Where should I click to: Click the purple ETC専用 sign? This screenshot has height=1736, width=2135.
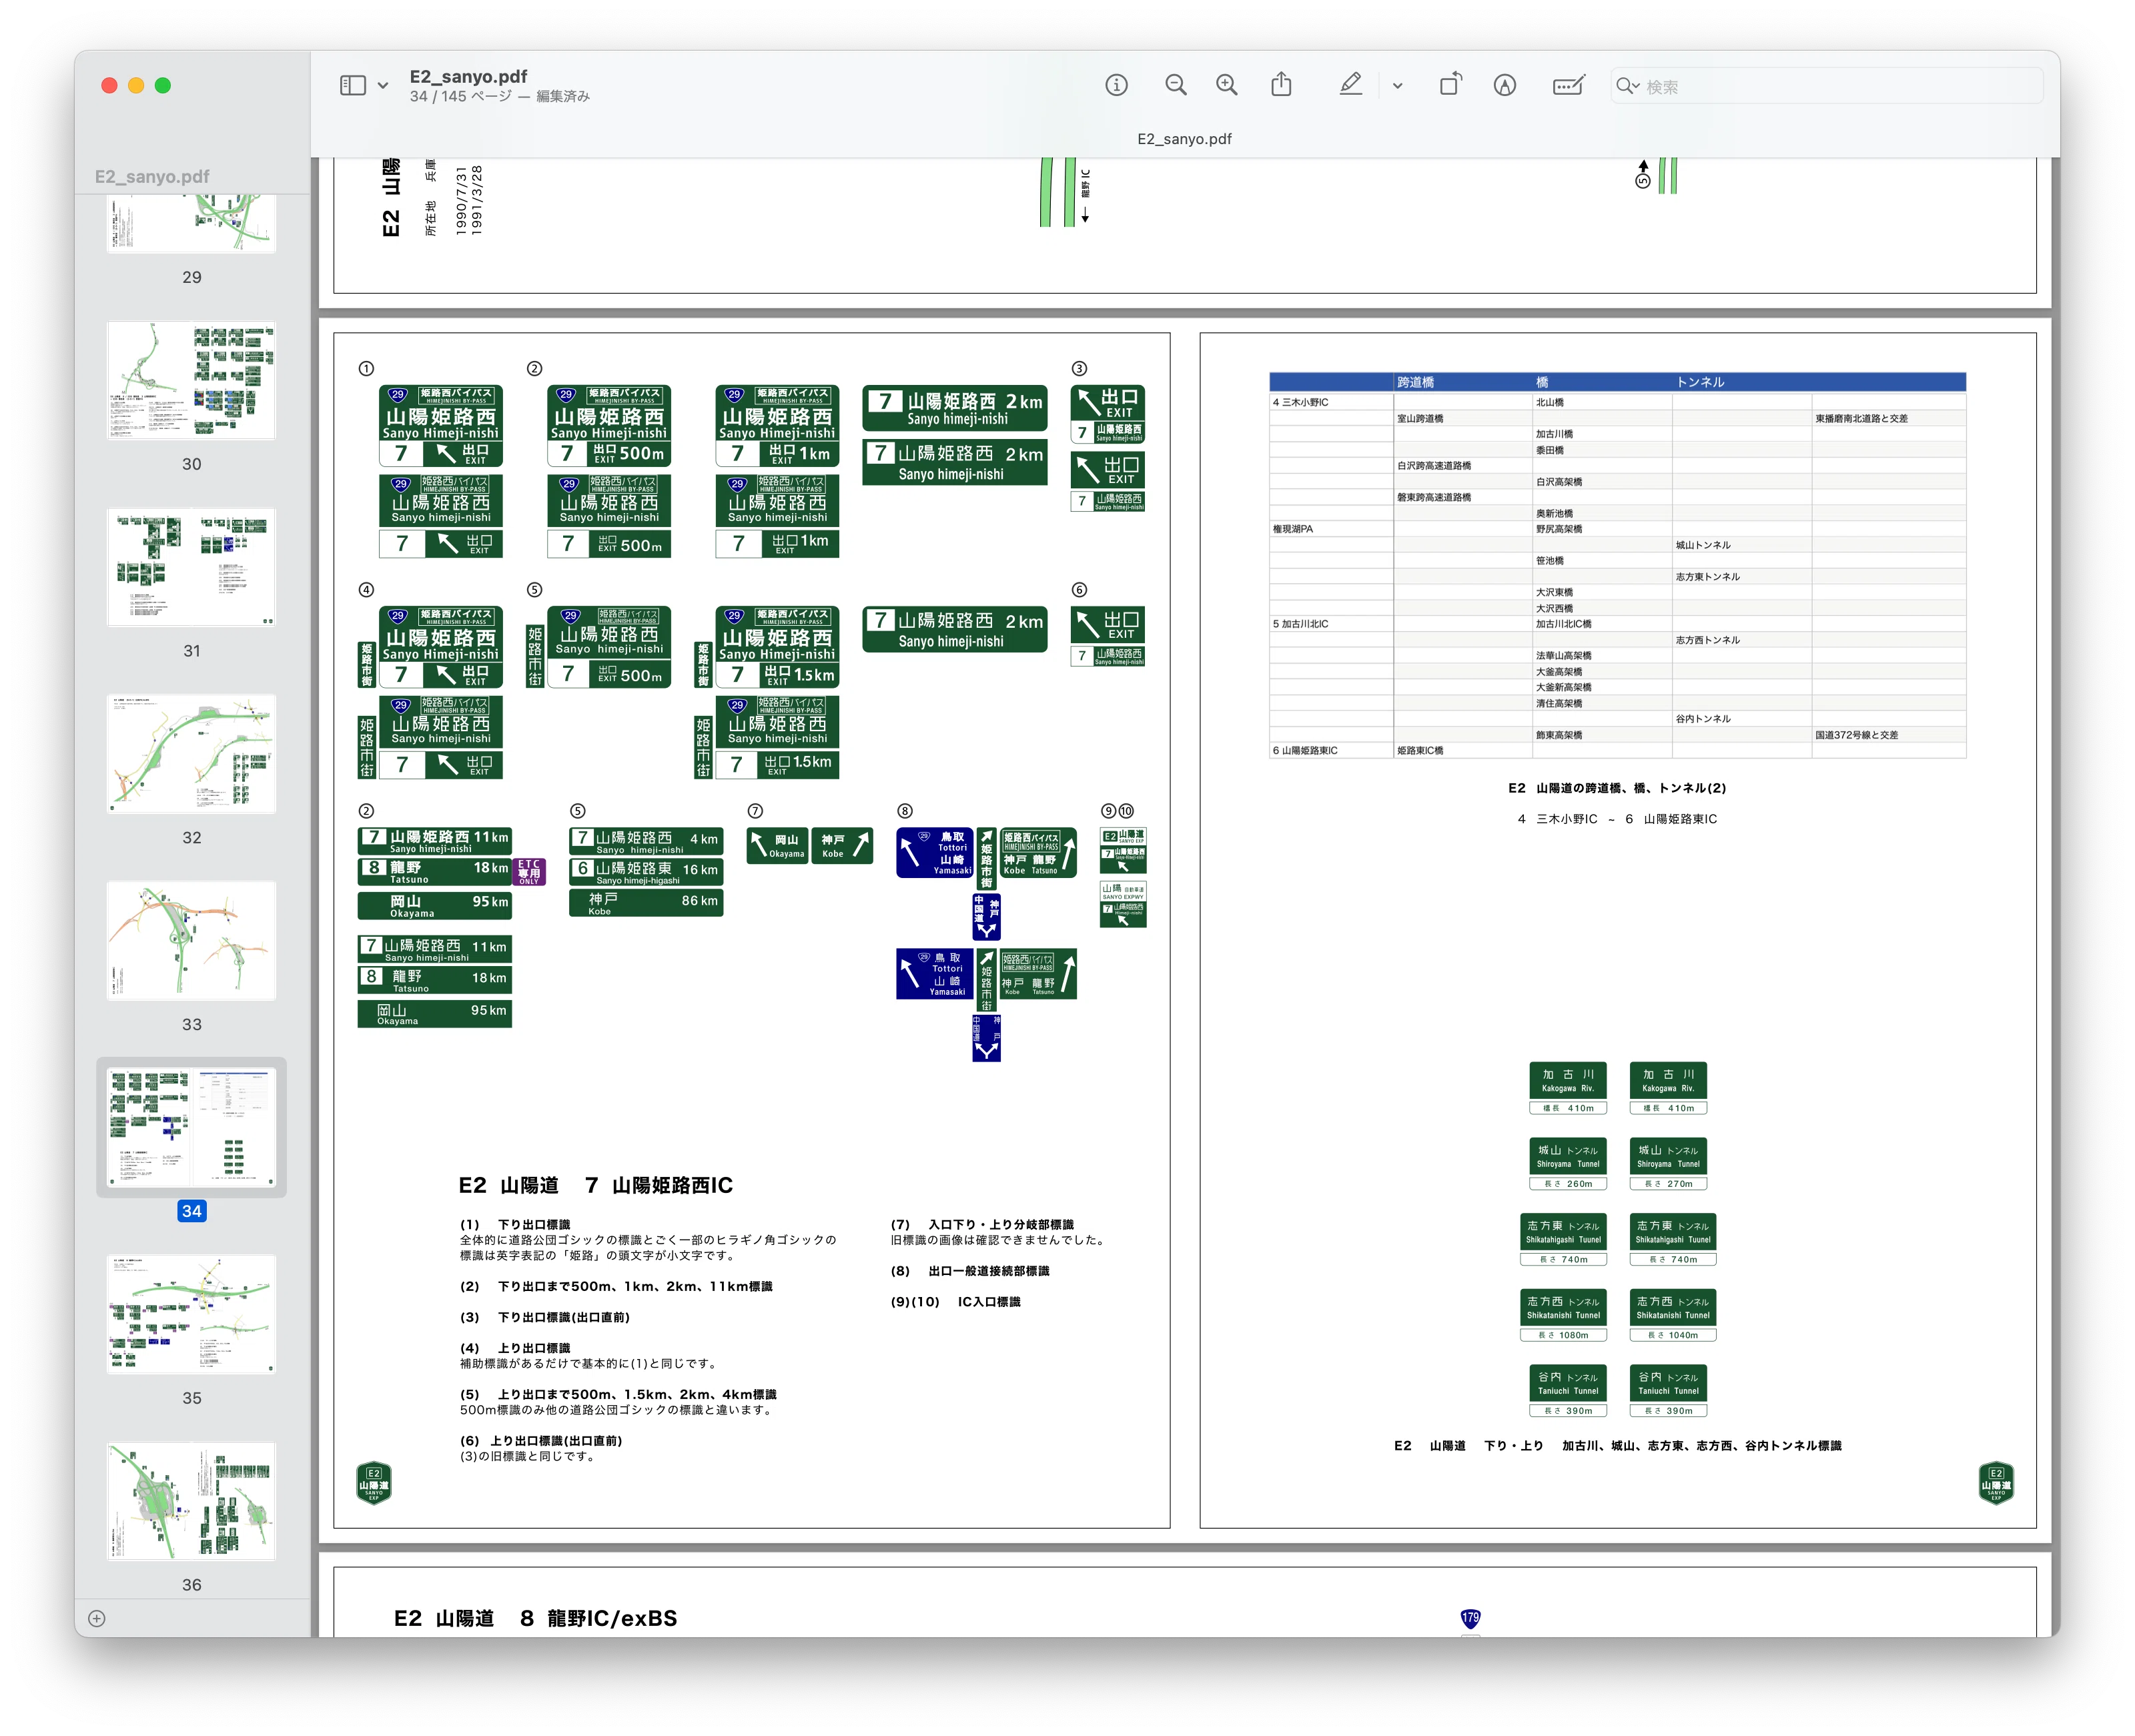click(x=529, y=871)
